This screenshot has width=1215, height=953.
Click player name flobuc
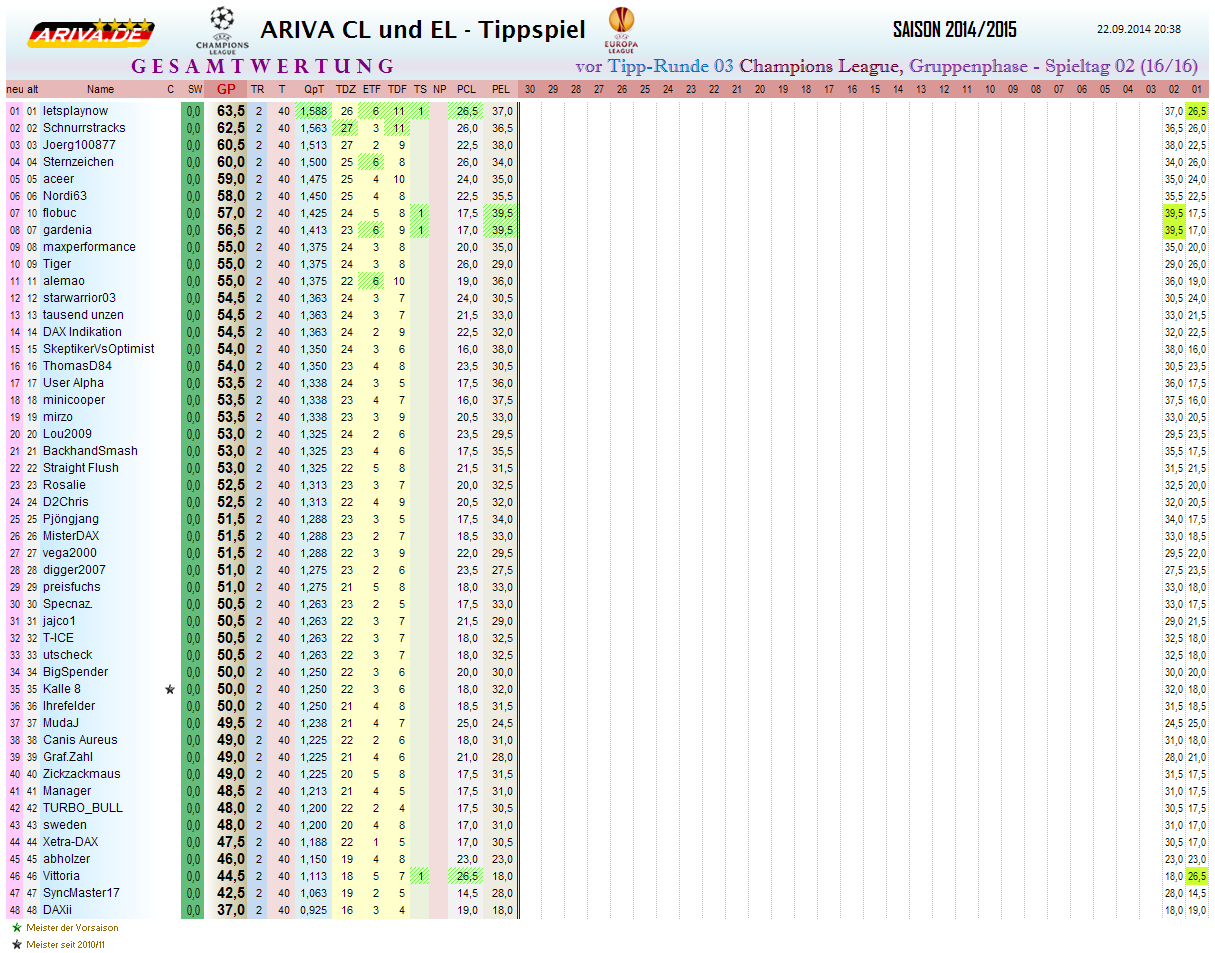[x=60, y=213]
